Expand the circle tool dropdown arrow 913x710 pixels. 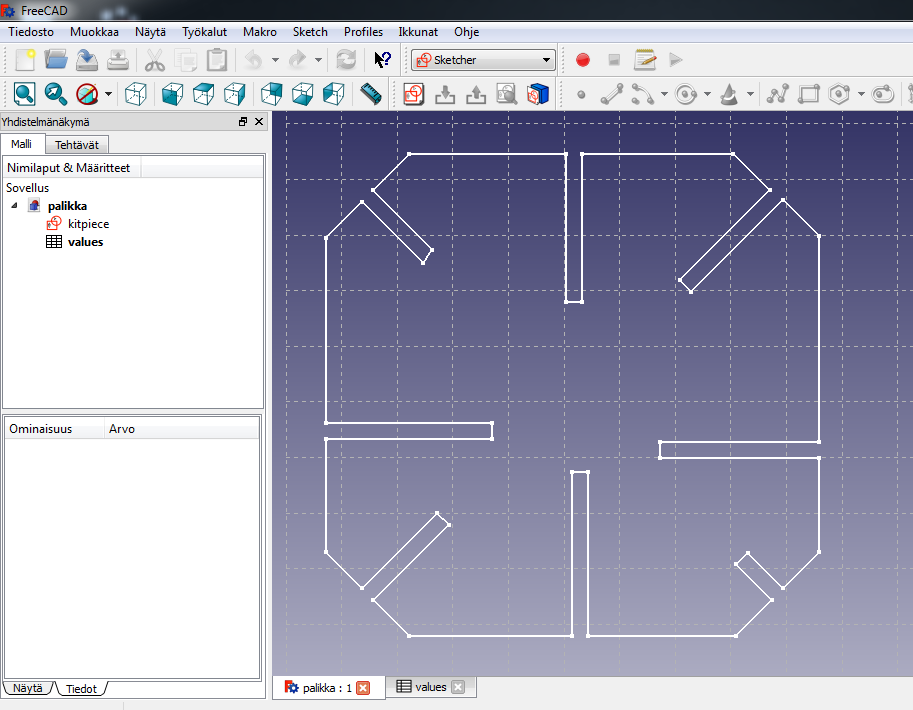[707, 94]
